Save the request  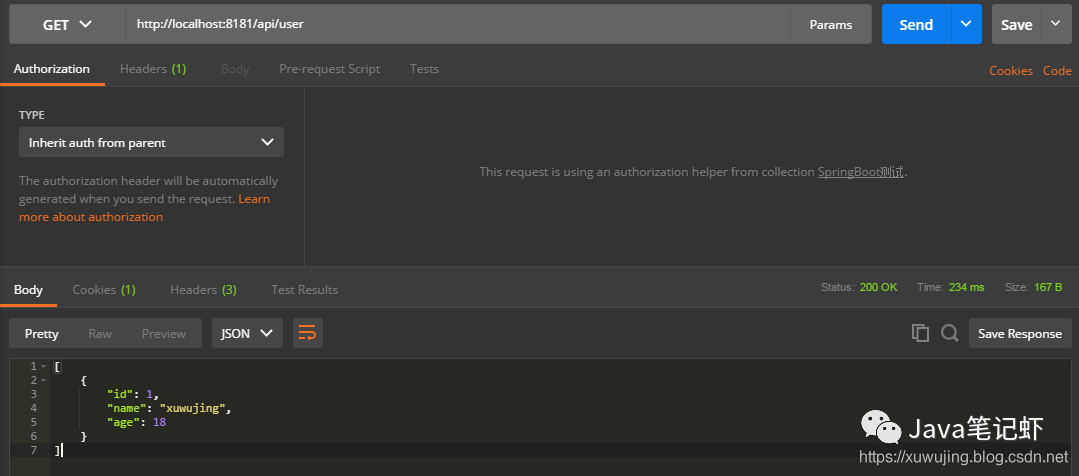pyautogui.click(x=1016, y=24)
